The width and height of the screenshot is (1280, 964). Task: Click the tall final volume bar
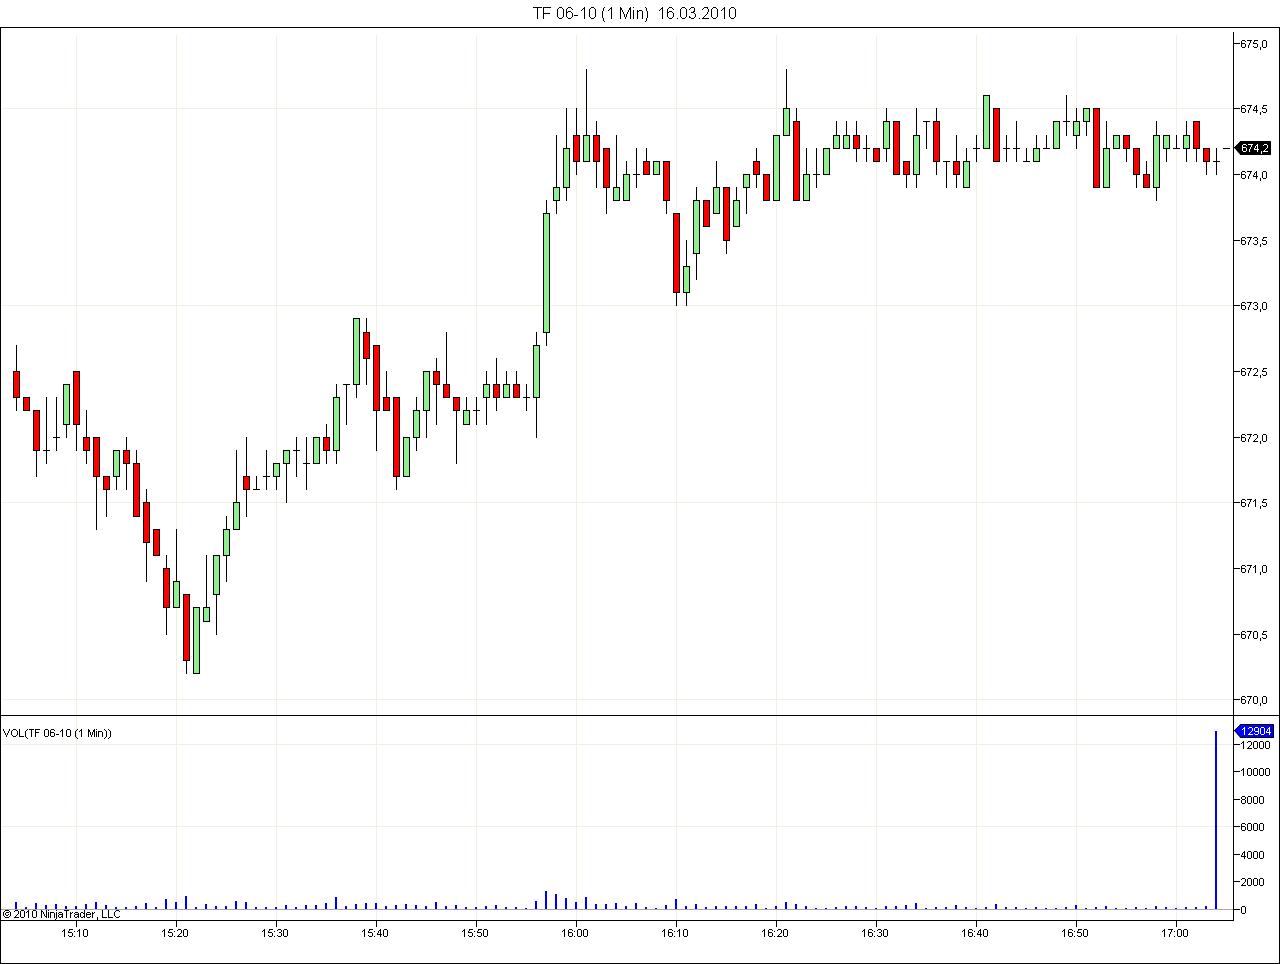1216,820
